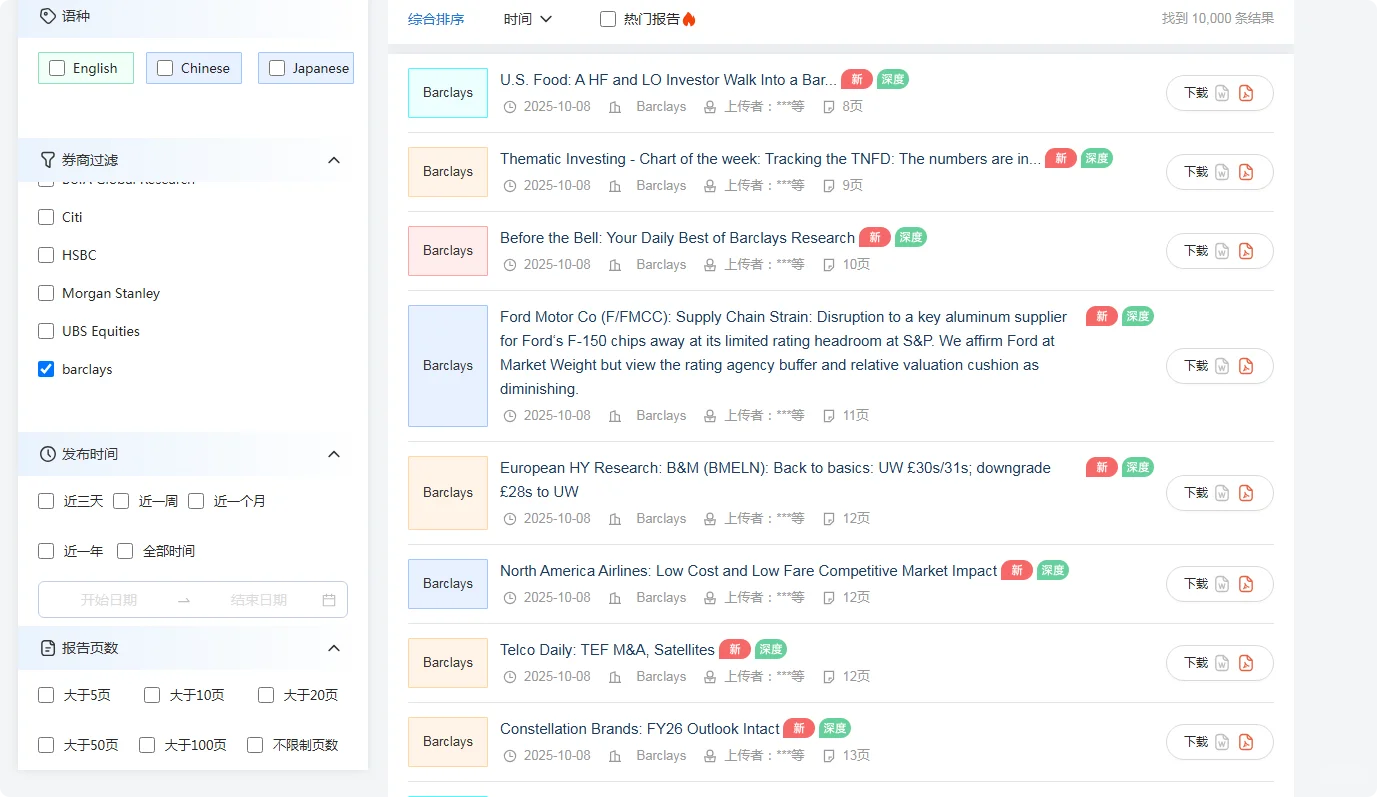Download PDF for Telco Daily report
Screen dimensions: 1377x797
(1246, 663)
